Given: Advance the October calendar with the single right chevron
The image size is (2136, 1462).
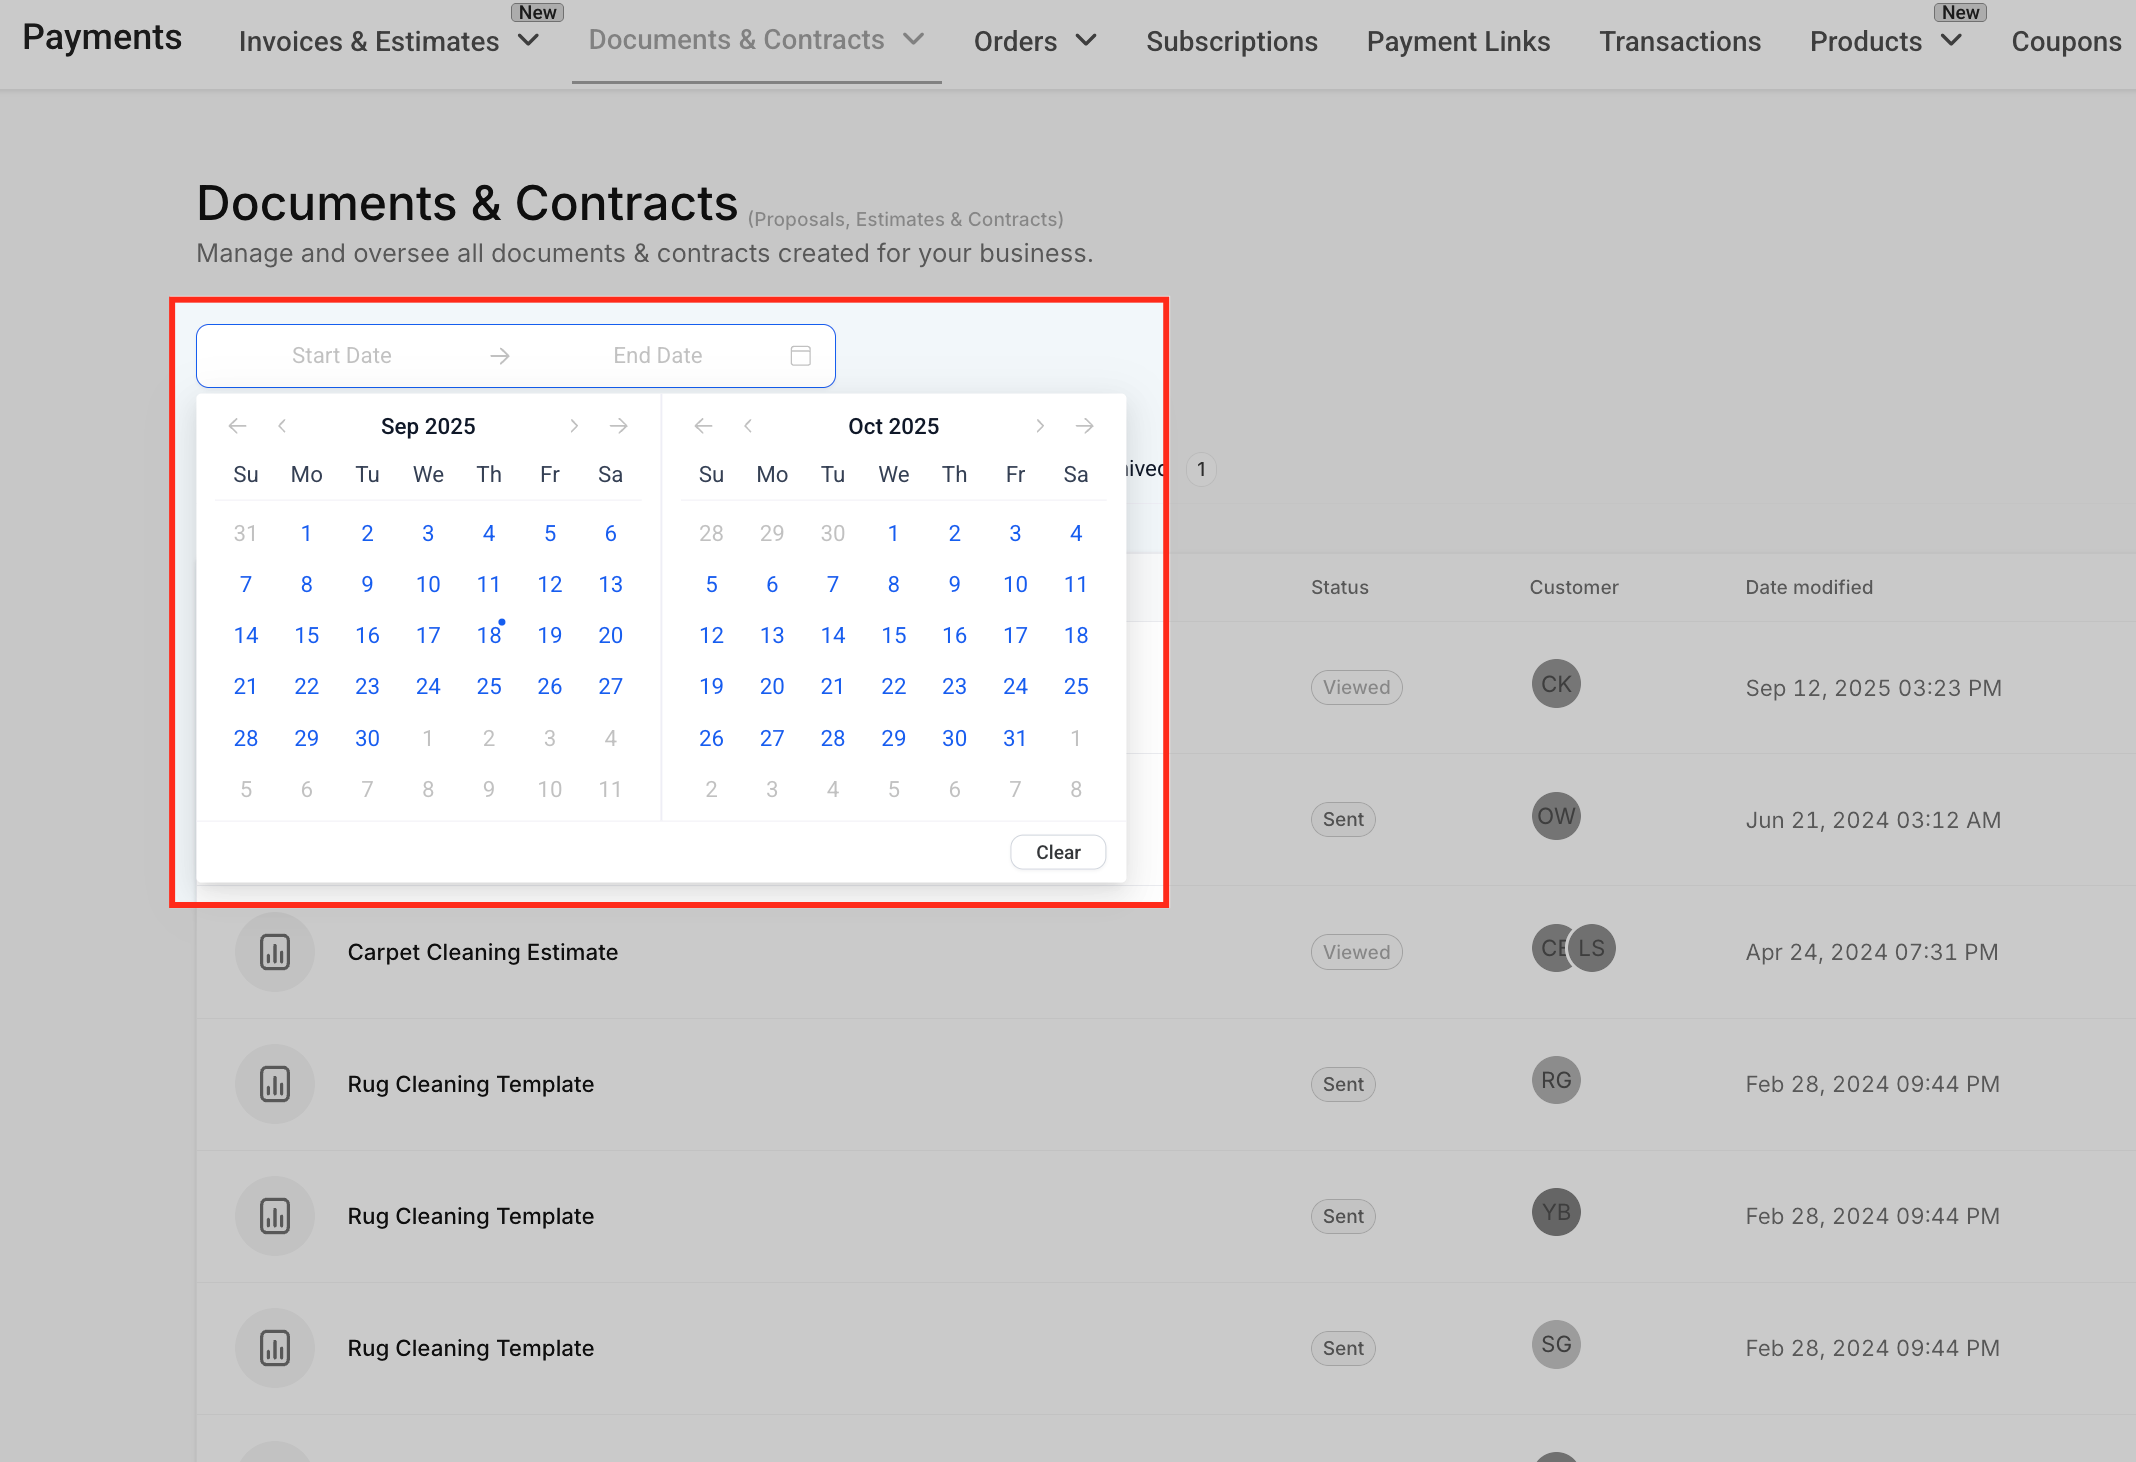Looking at the screenshot, I should point(1040,425).
